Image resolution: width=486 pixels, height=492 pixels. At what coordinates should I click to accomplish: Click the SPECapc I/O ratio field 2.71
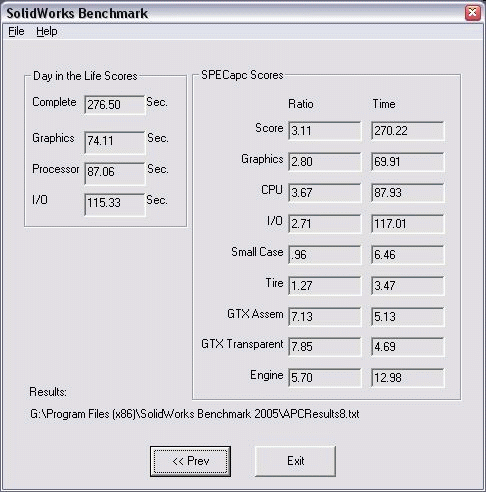325,224
